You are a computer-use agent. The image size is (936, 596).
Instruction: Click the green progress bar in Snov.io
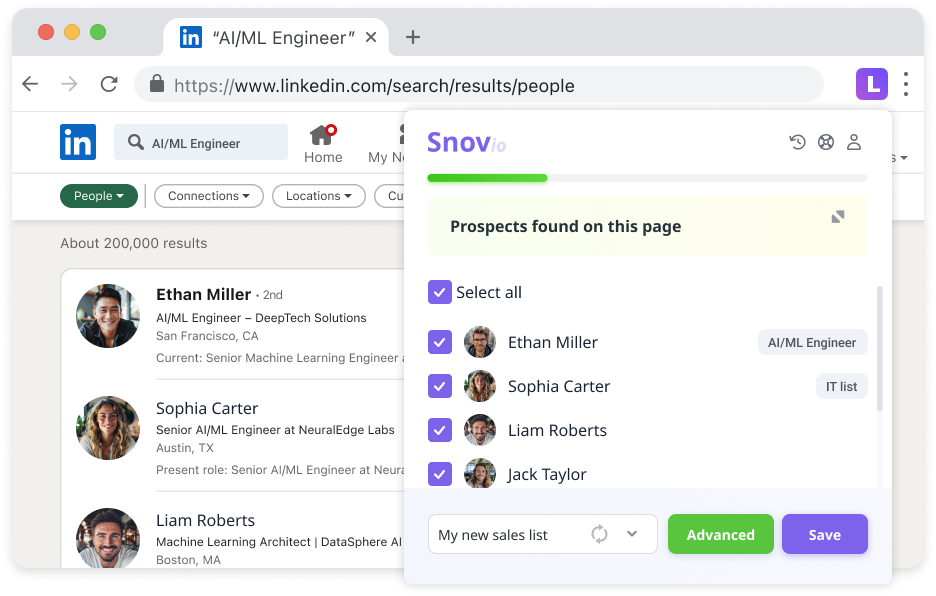click(487, 177)
